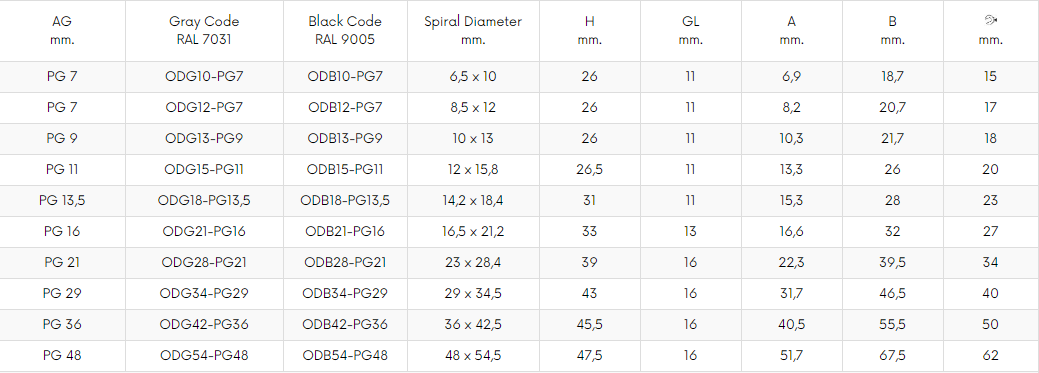Click the ODG54-PG48 code cell

click(204, 355)
